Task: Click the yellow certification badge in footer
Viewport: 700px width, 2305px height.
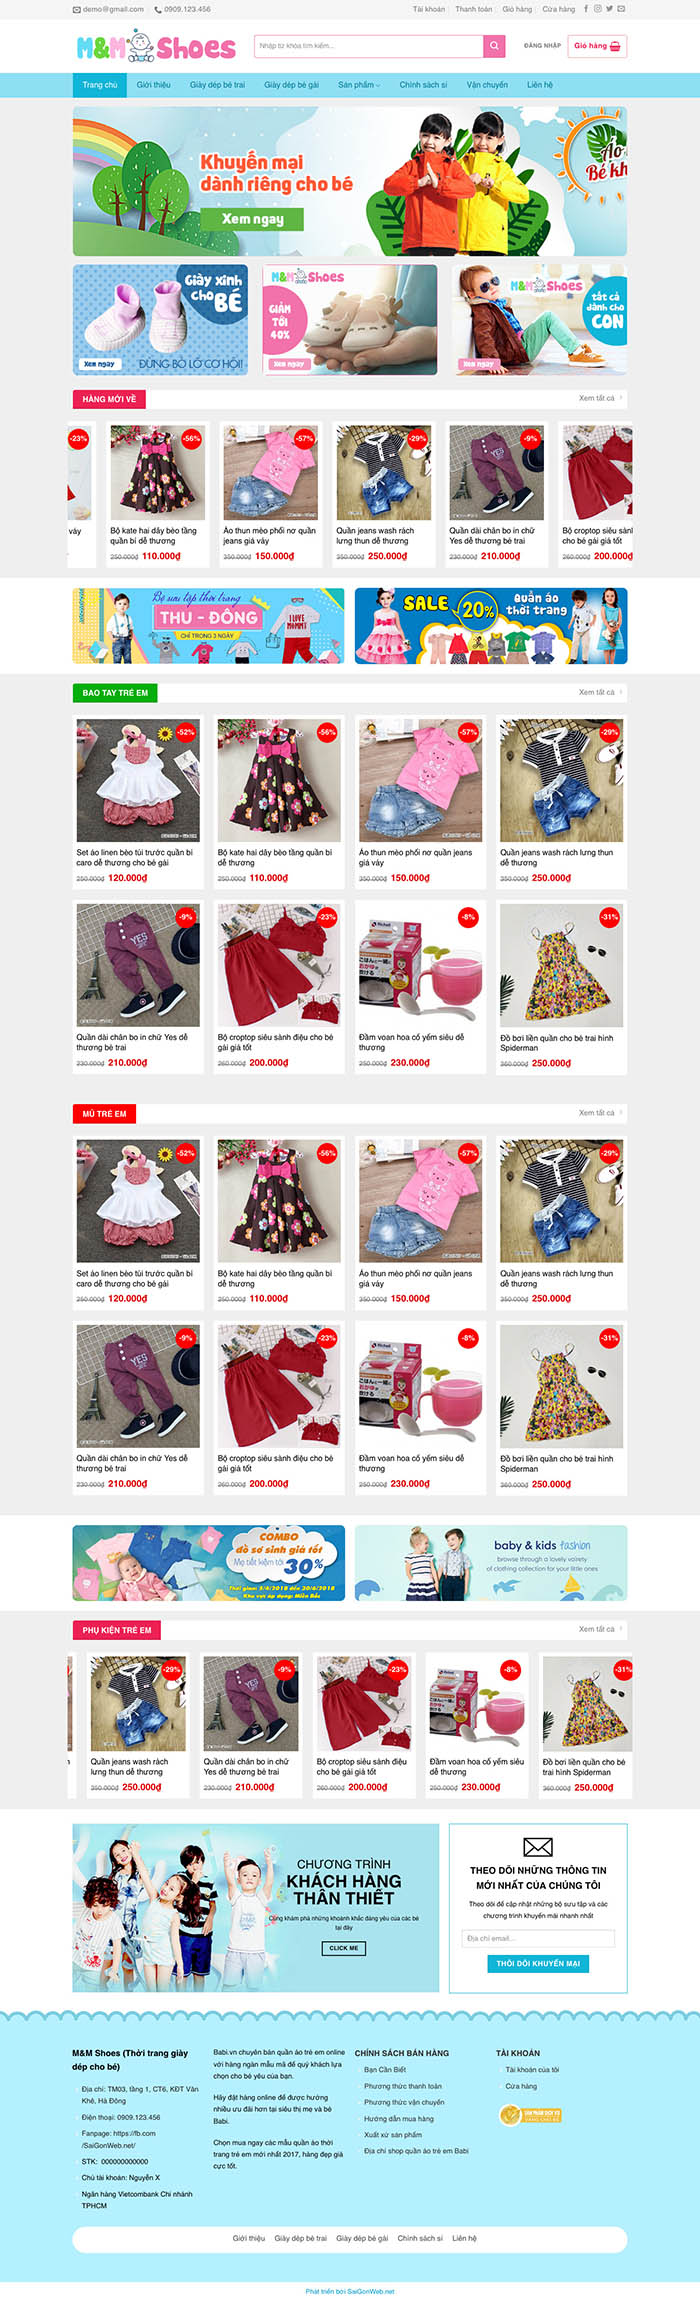Action: coord(530,2115)
